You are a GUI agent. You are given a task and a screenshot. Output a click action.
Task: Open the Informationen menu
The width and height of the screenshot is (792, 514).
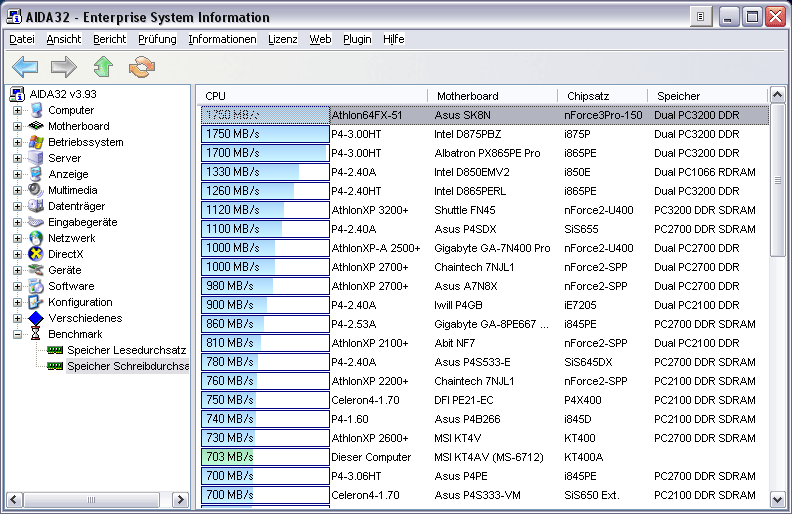[x=222, y=39]
